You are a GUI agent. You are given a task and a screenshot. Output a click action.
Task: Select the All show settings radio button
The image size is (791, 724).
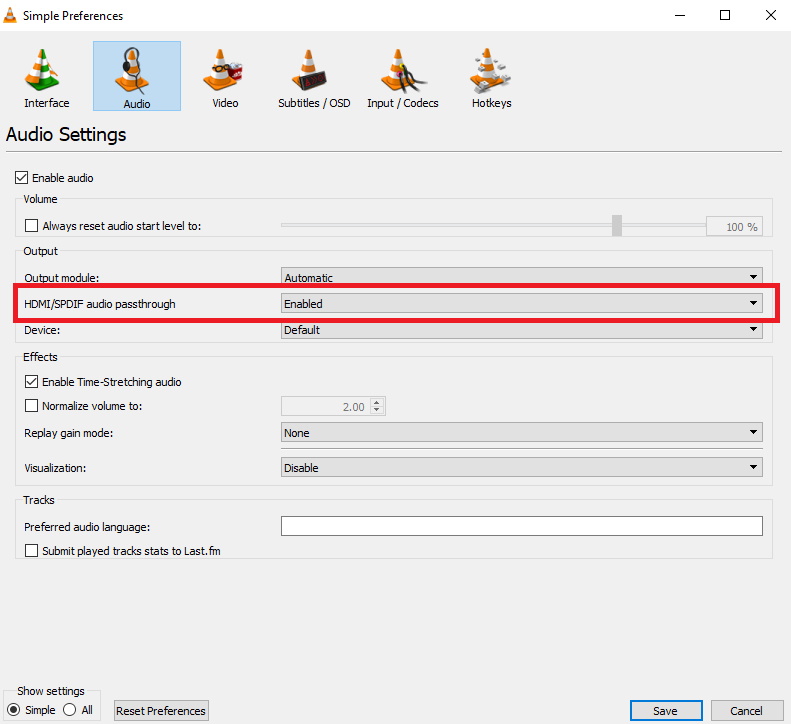[70, 710]
